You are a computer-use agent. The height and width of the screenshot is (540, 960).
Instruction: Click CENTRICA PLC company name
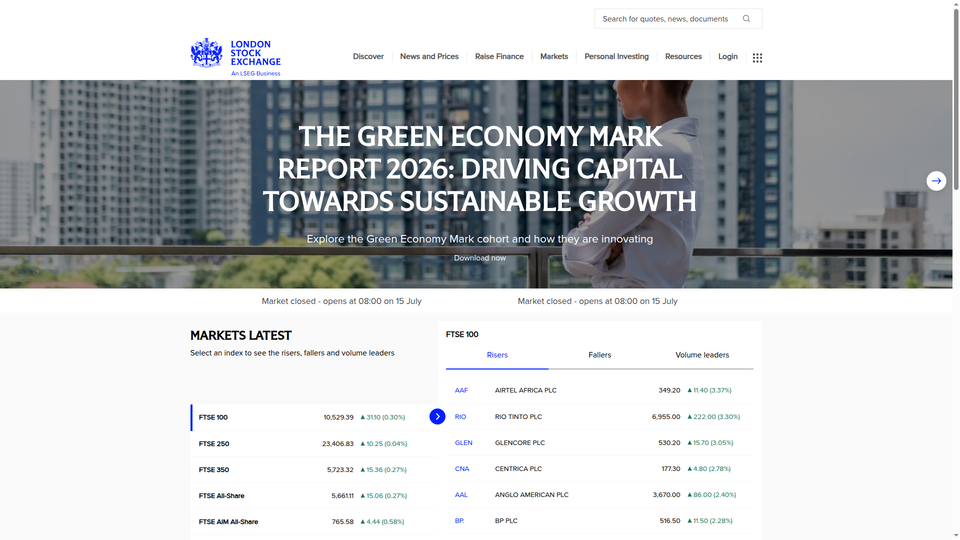(518, 468)
